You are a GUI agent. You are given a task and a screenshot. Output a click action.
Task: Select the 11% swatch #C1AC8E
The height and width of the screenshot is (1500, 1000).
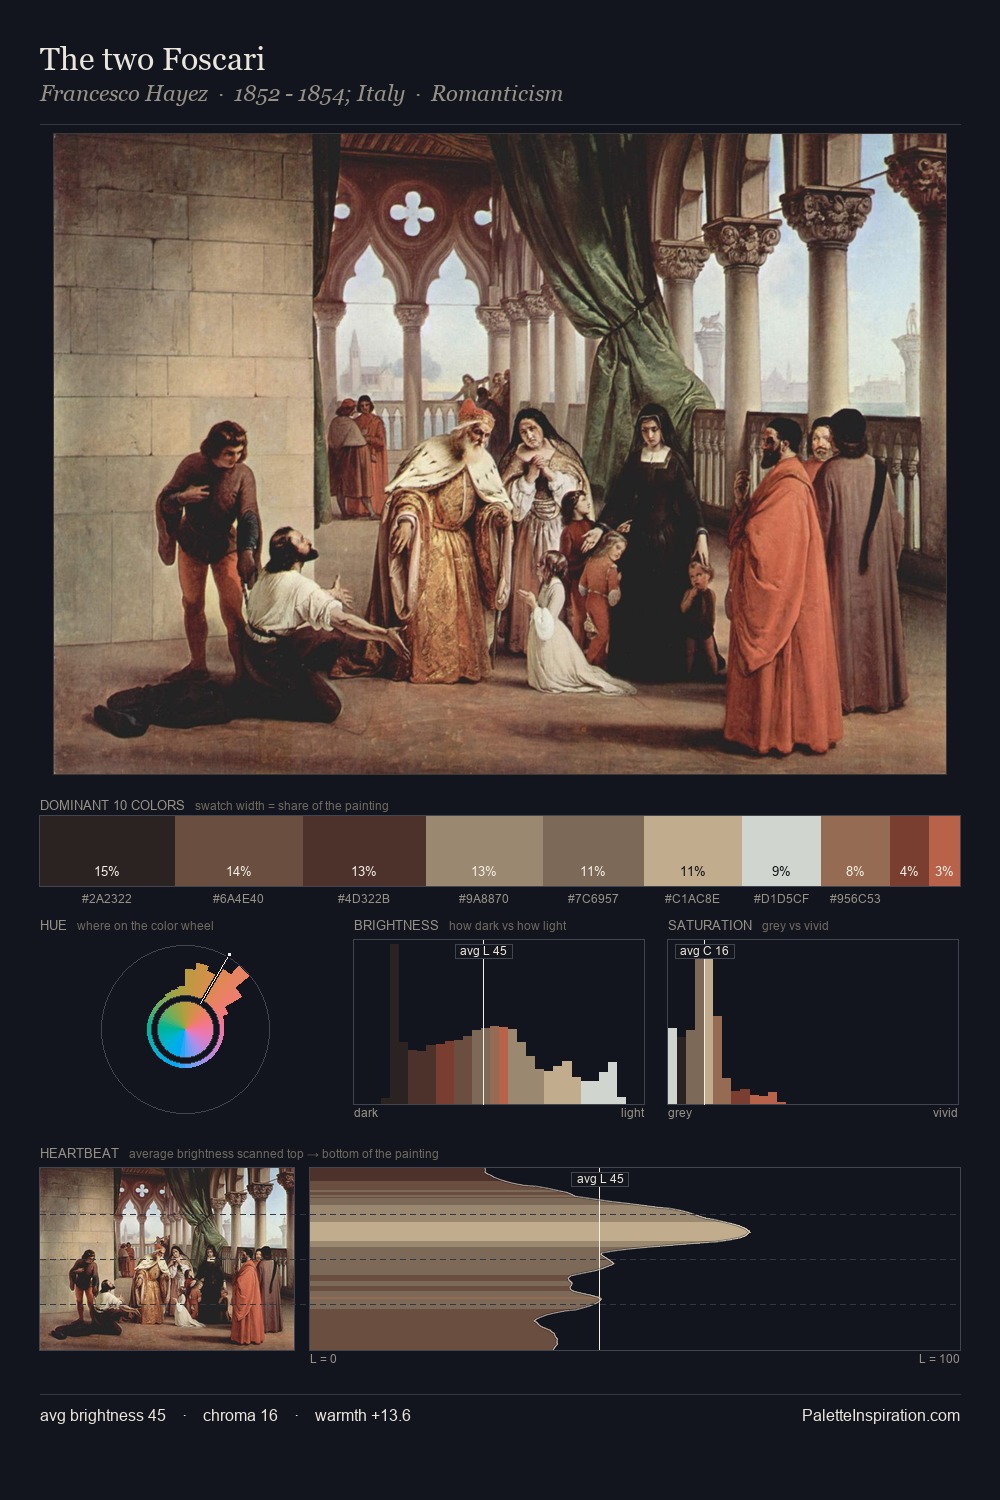coord(693,851)
